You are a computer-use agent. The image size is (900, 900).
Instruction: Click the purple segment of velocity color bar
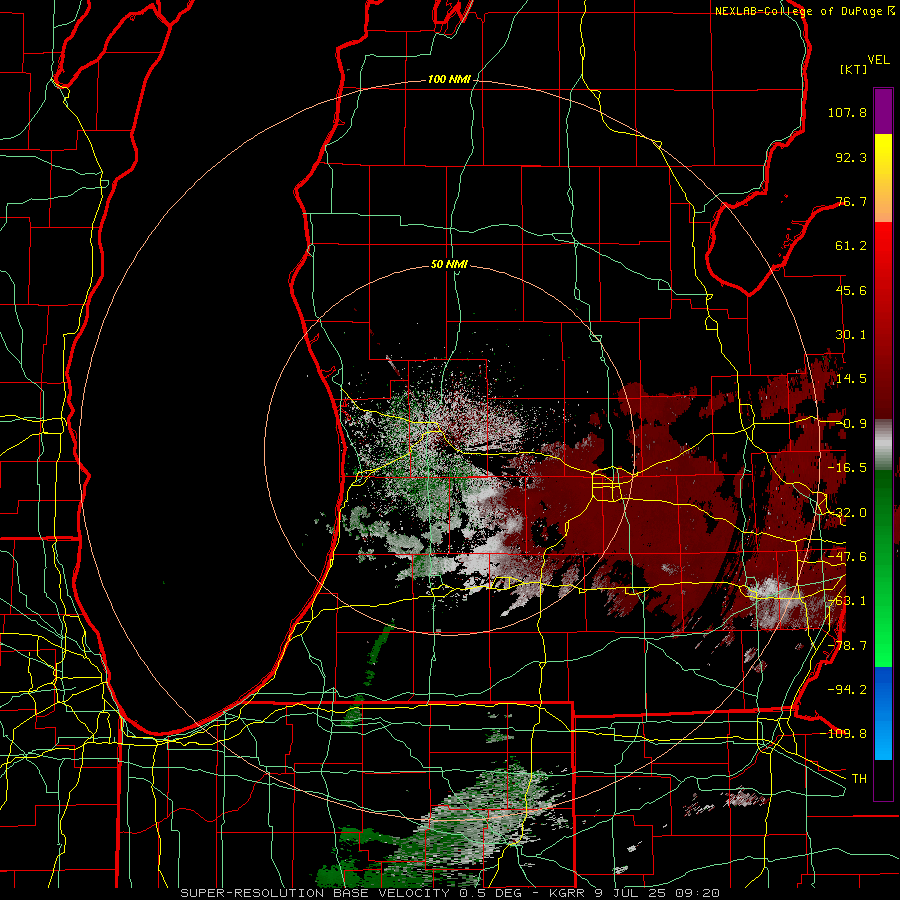pyautogui.click(x=883, y=111)
